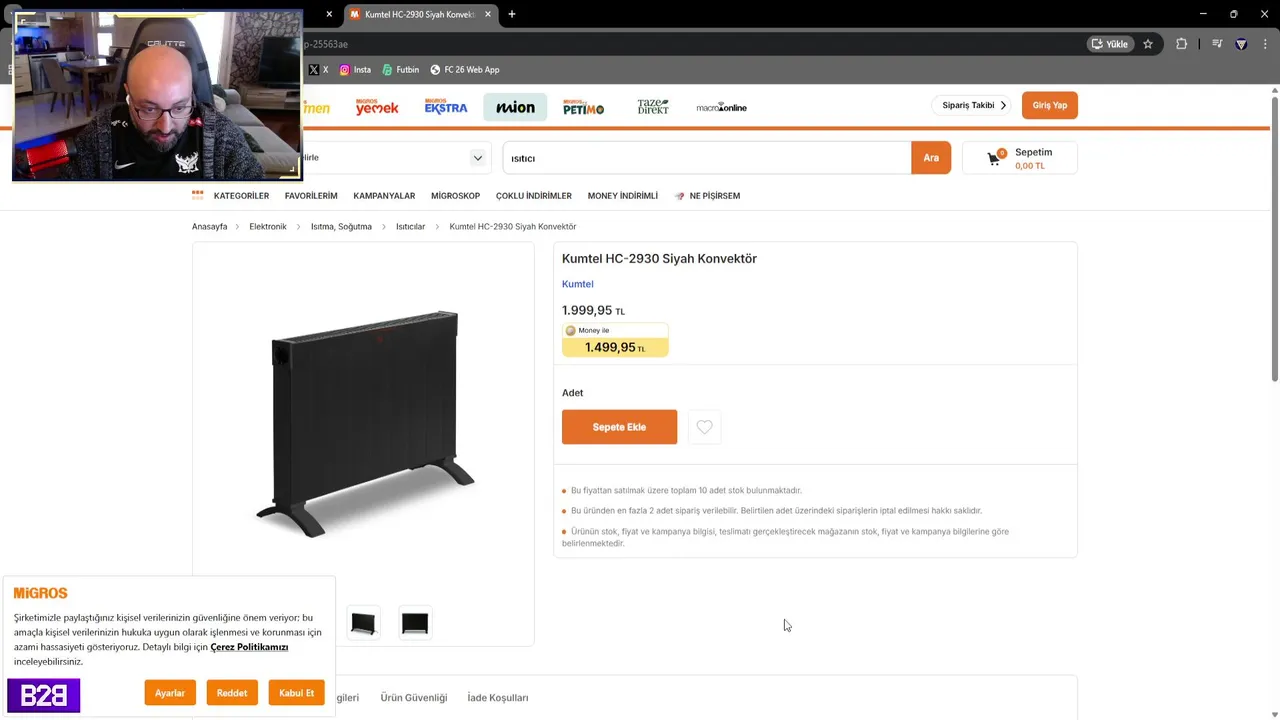Switch to İade Koşulları tab

pyautogui.click(x=498, y=698)
